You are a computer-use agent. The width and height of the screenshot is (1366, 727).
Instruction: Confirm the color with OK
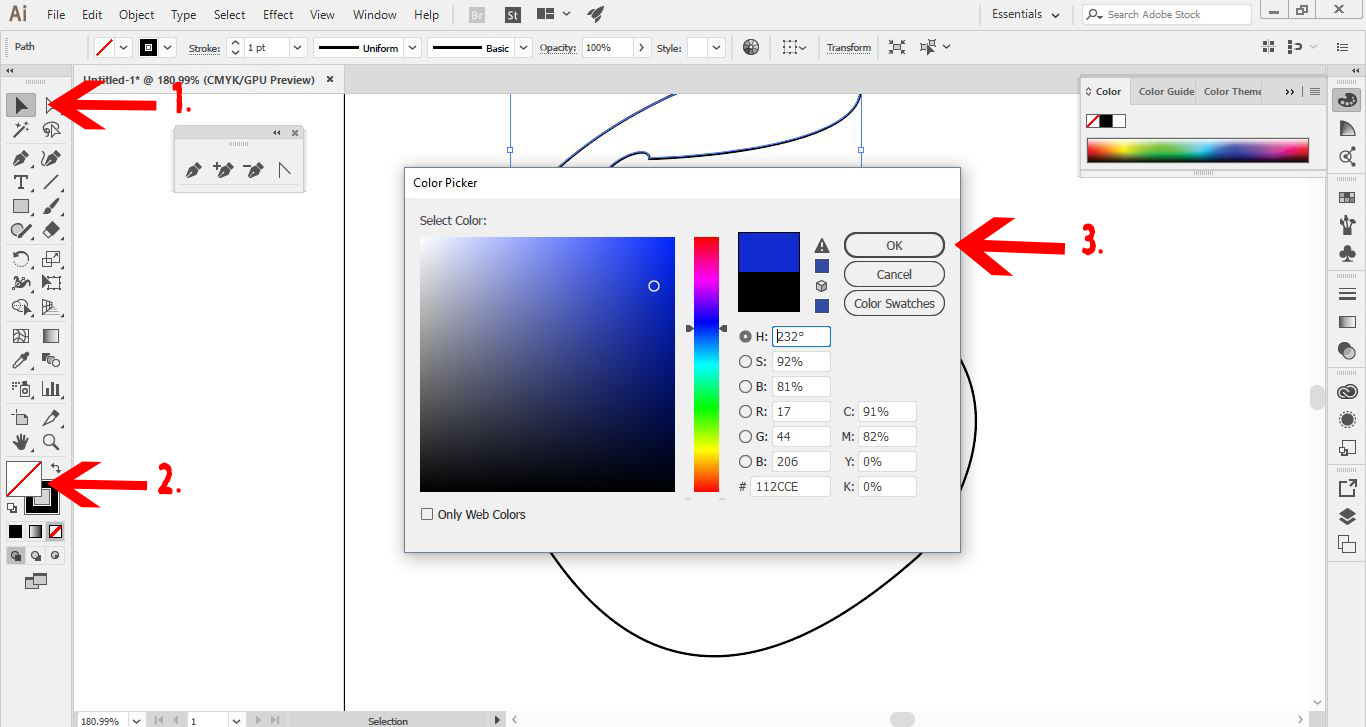(893, 244)
